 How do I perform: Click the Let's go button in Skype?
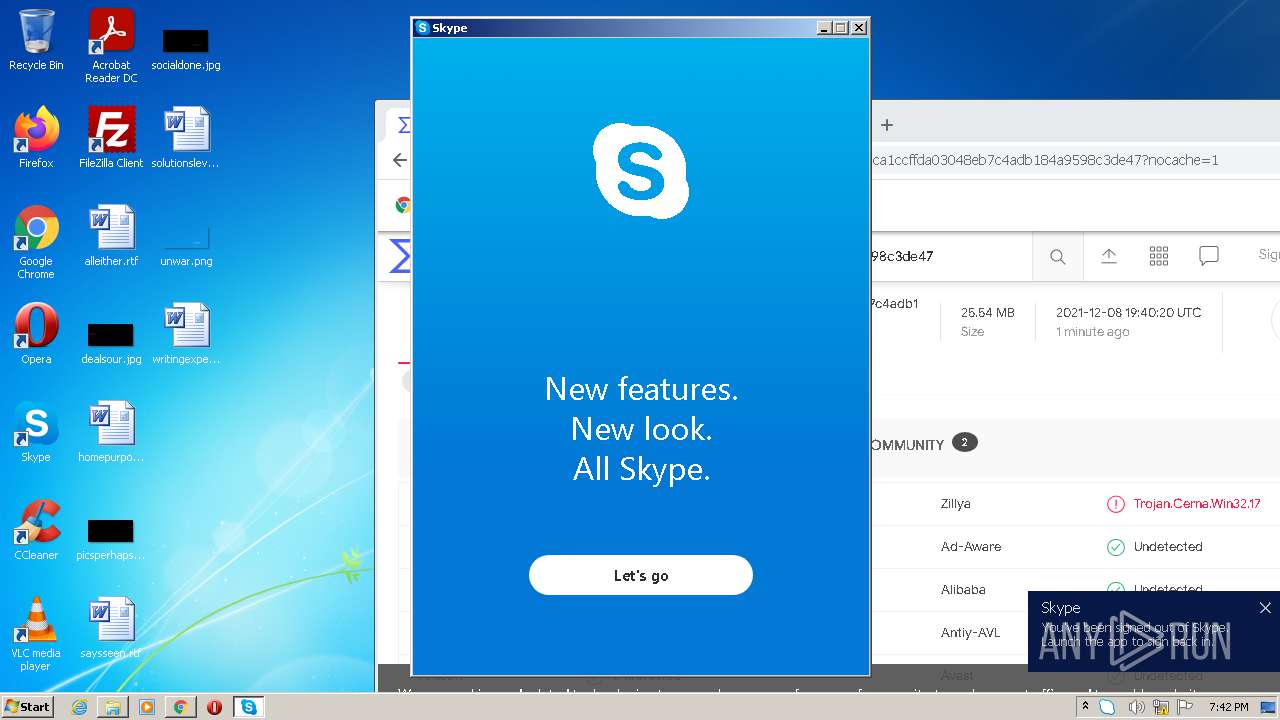click(640, 575)
